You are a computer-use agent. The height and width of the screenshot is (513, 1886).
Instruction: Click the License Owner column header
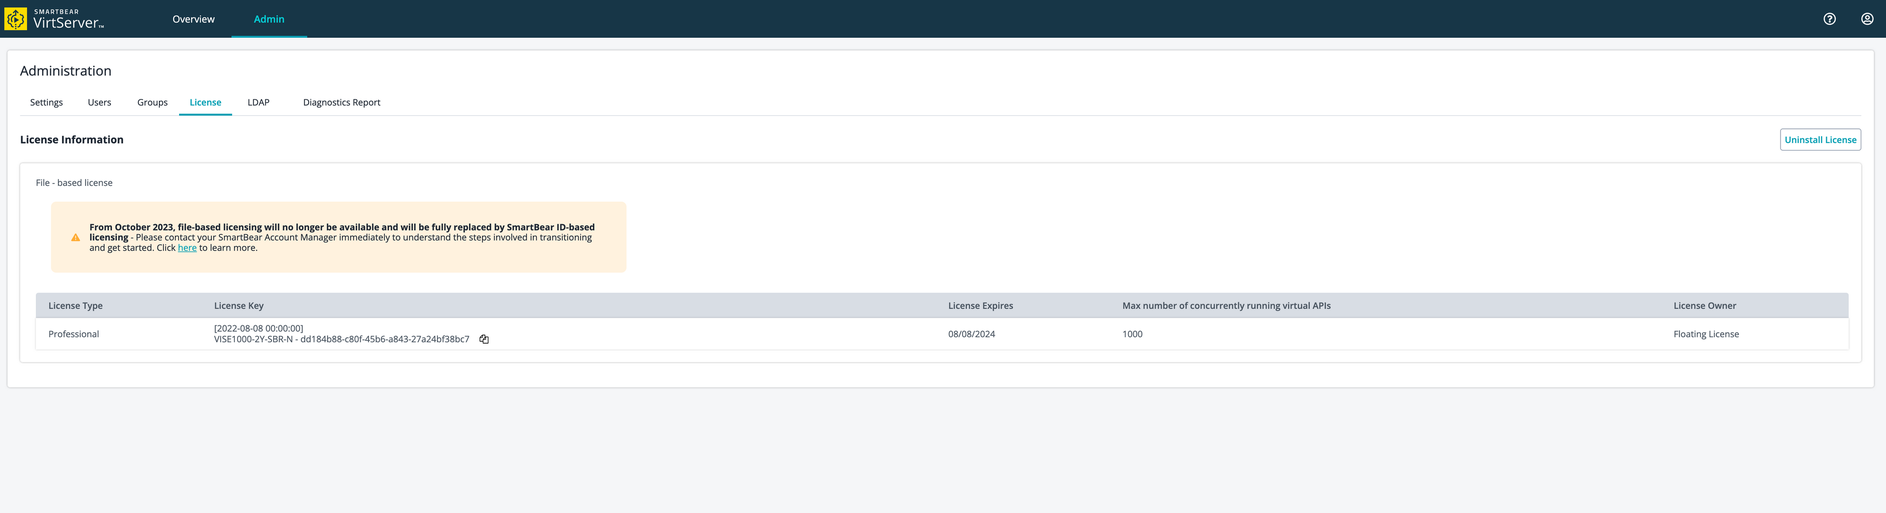pyautogui.click(x=1704, y=306)
